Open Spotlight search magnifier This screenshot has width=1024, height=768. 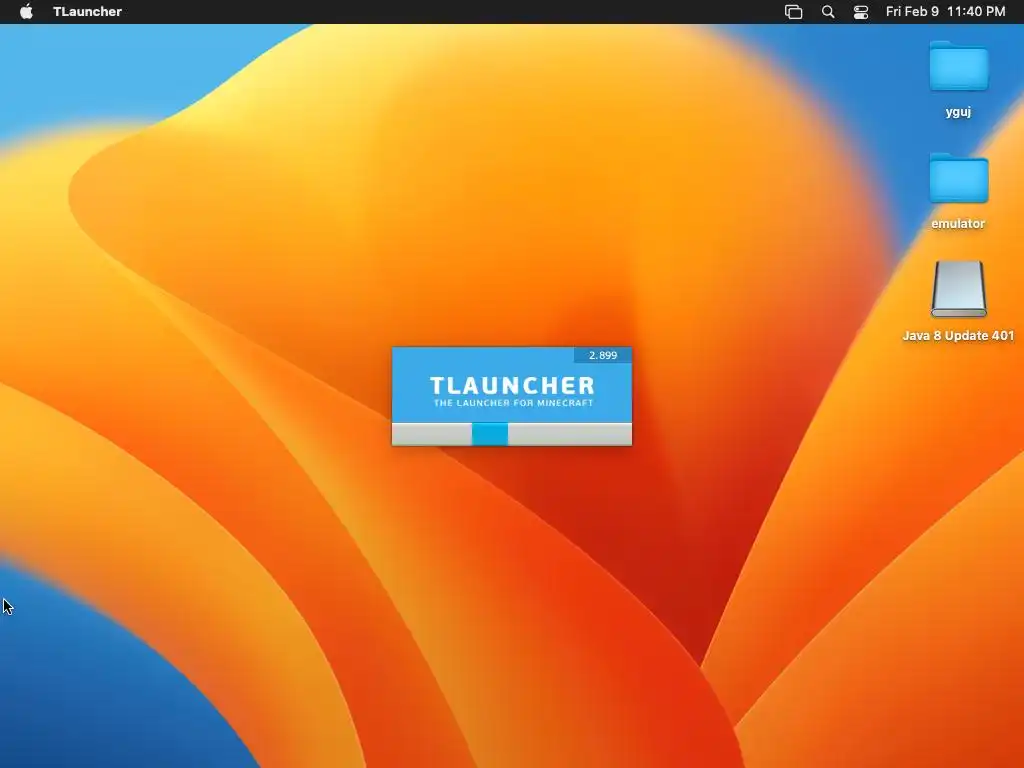tap(828, 12)
